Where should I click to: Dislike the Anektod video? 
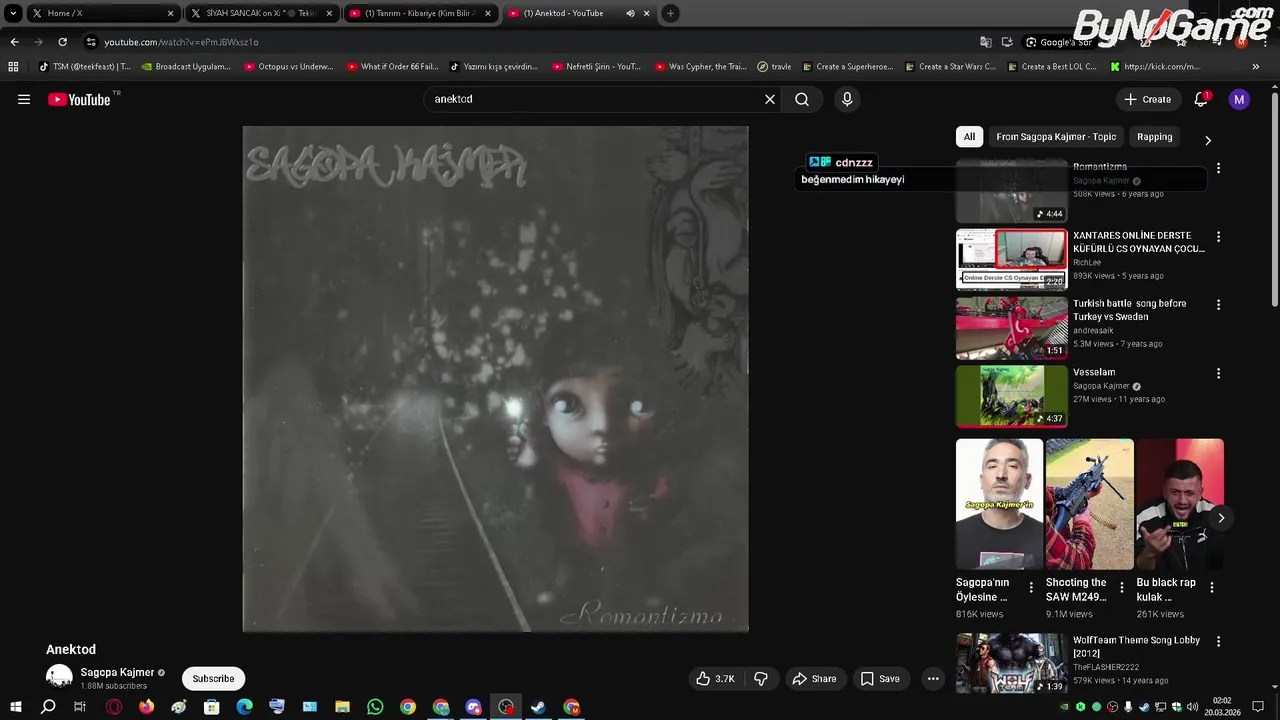(761, 678)
